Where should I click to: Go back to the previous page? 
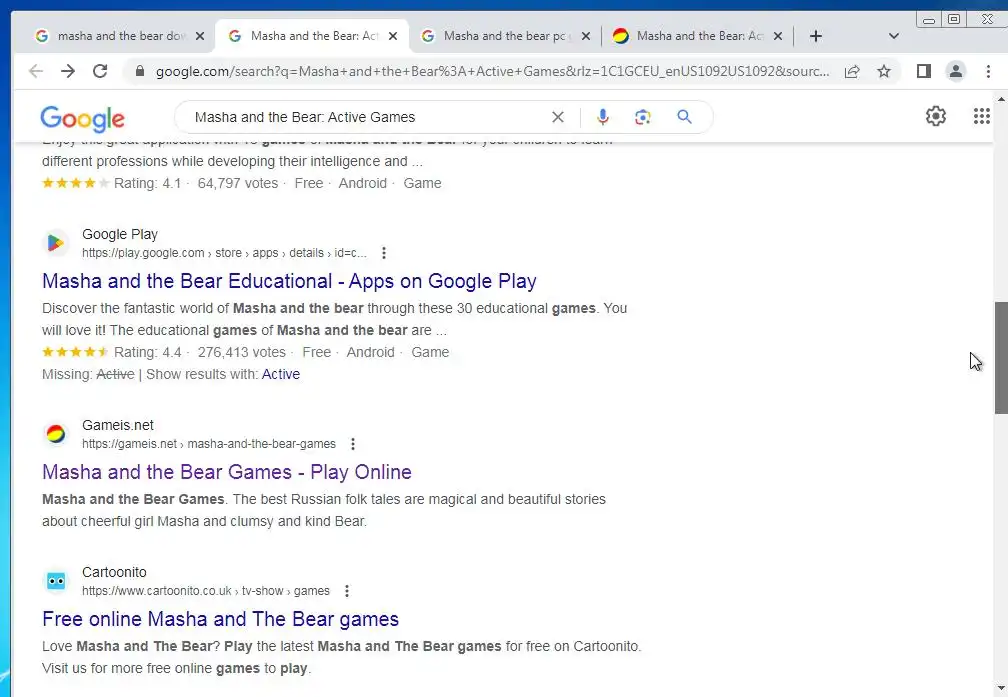[x=36, y=71]
